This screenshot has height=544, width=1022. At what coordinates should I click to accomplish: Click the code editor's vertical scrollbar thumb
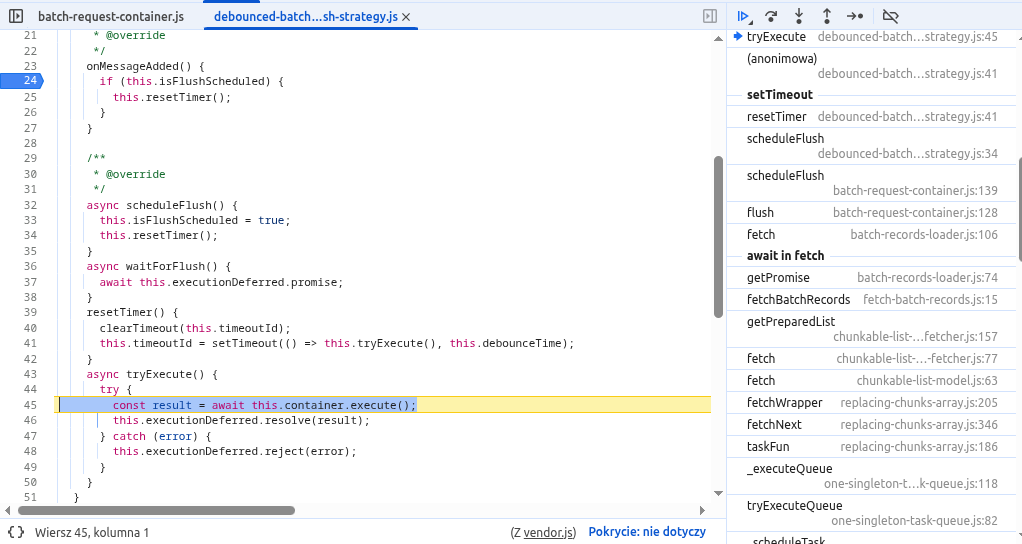(x=718, y=237)
